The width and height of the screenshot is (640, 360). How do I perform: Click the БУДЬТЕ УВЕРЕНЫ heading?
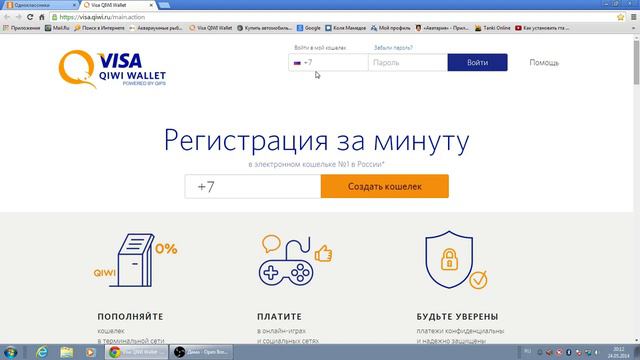pos(457,316)
